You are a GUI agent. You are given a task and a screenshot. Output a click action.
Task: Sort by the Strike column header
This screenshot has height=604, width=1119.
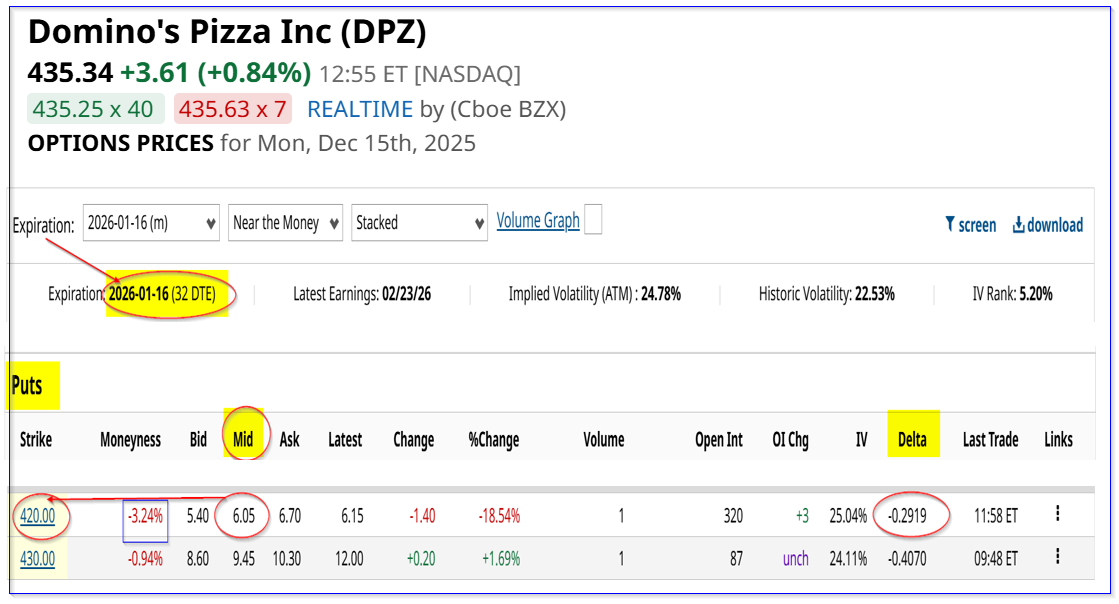click(35, 439)
